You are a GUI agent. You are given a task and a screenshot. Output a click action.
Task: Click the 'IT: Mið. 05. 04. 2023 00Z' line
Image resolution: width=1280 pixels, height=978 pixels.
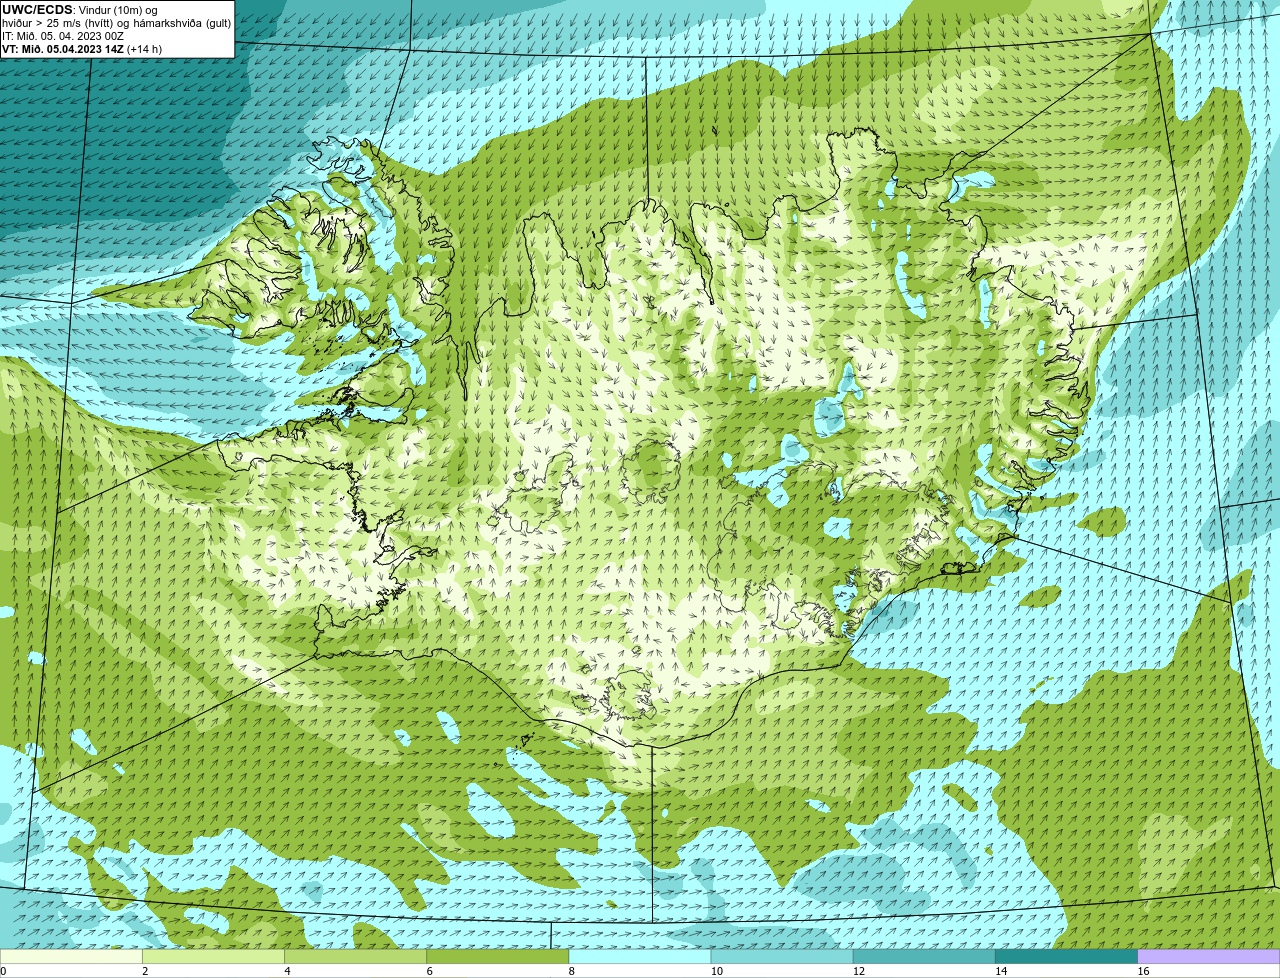63,36
